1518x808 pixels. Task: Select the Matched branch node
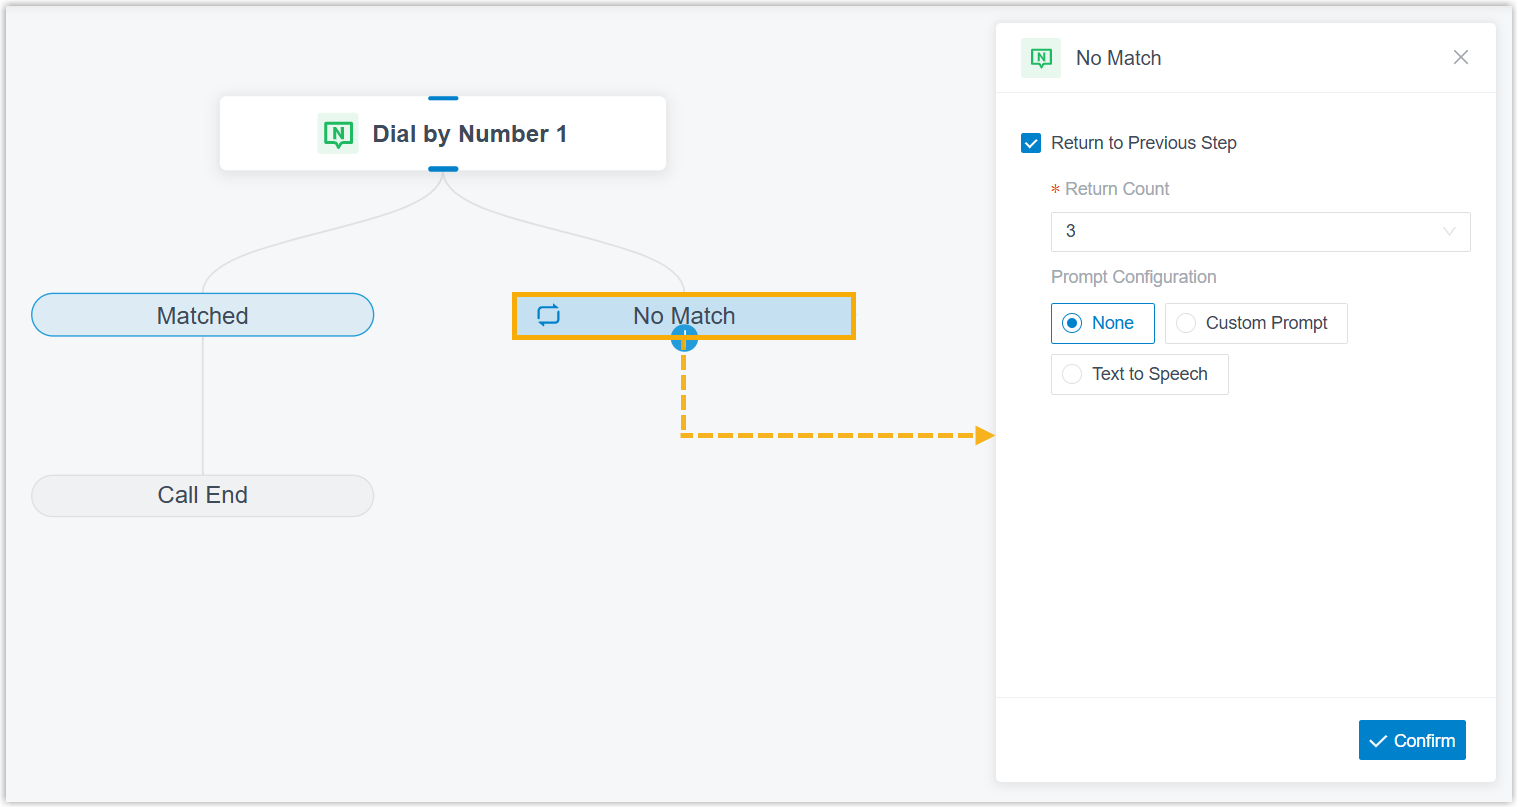pos(203,315)
